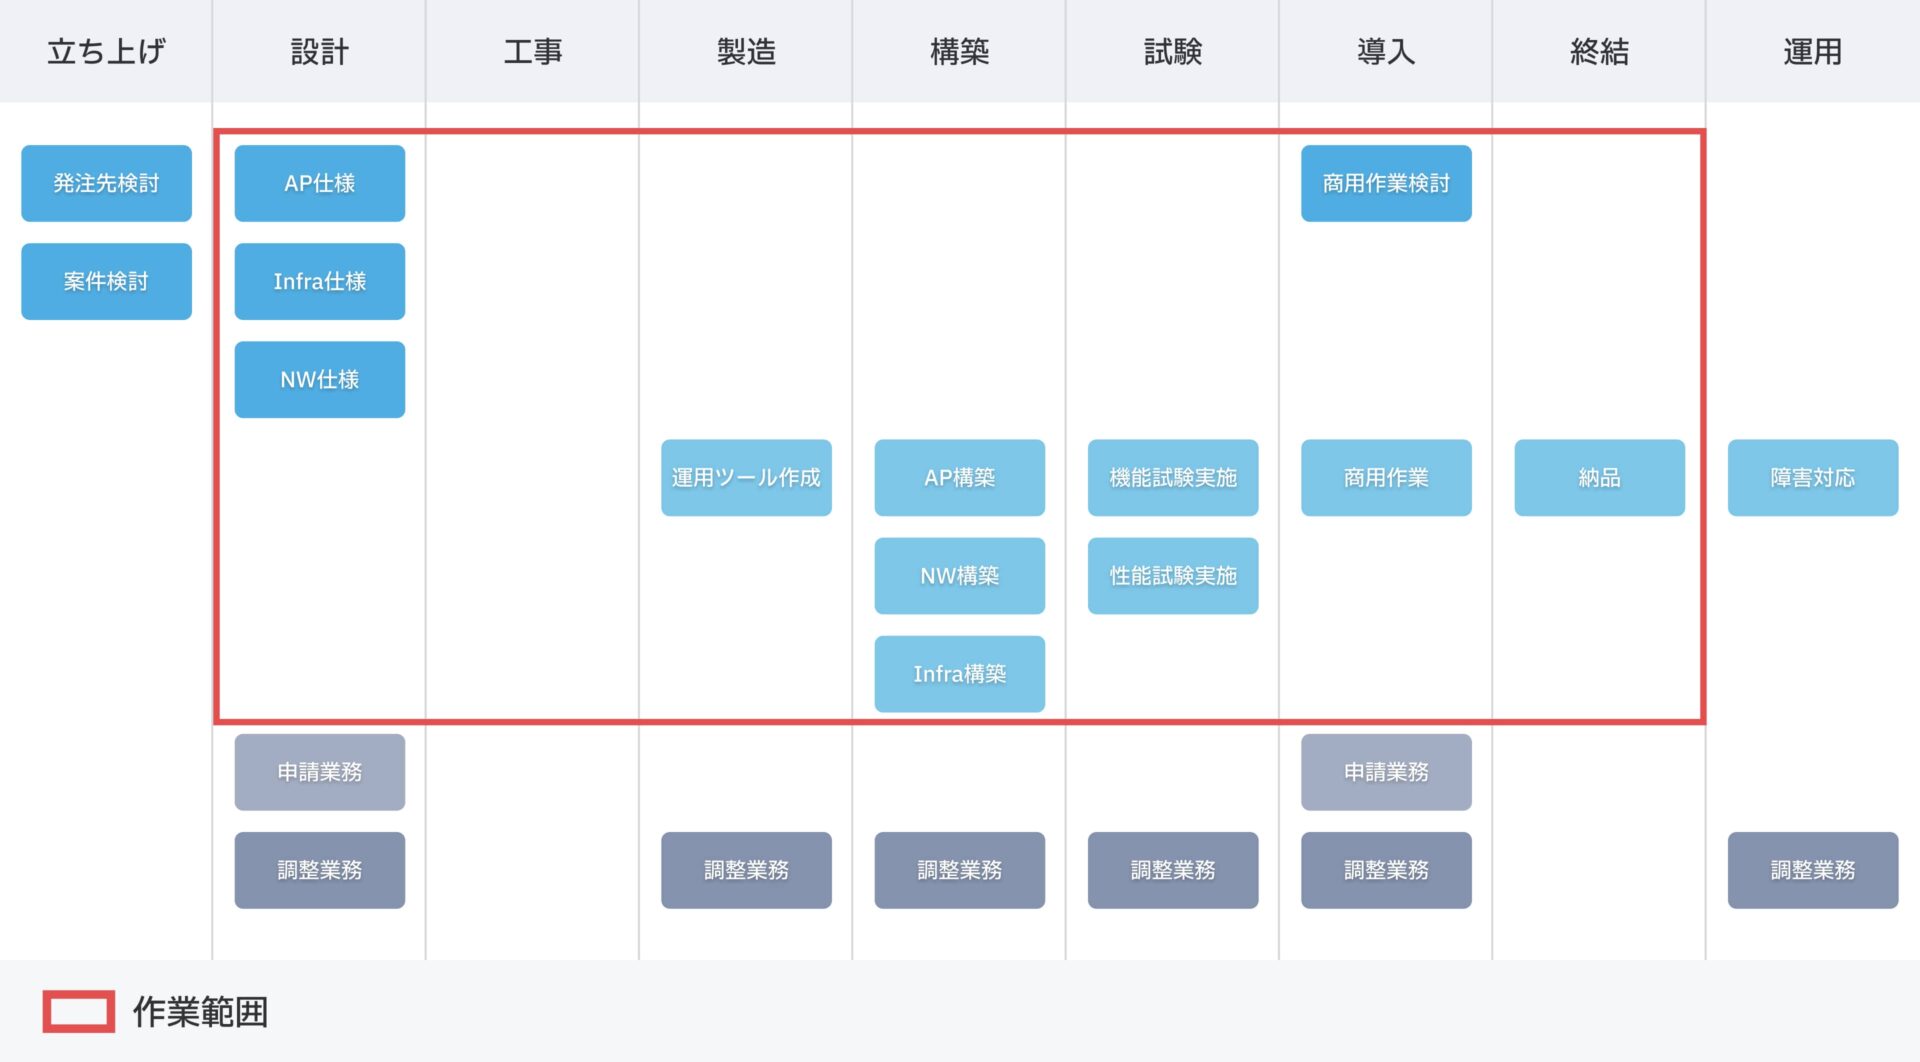Open 申請業務 card in 導入 column

coord(1386,772)
